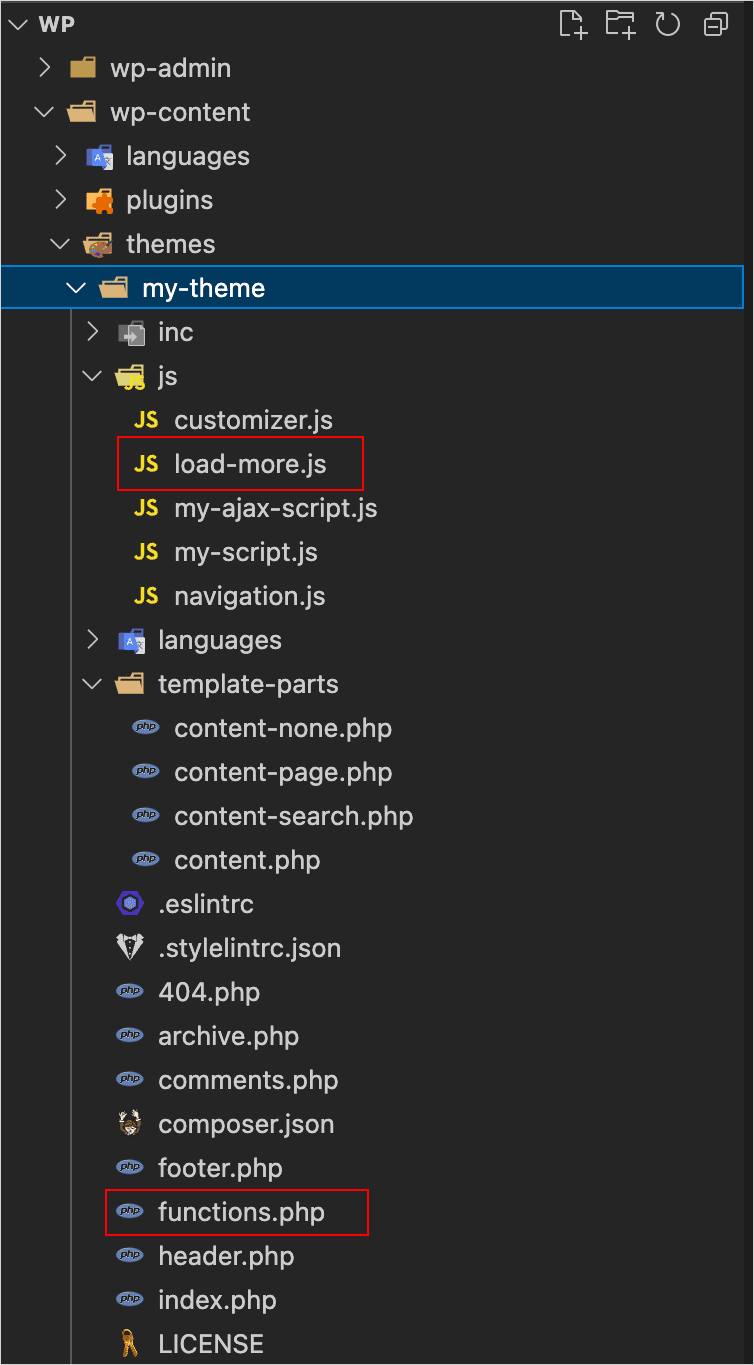Screen dimensions: 754x1365
Task: Collapse the js folder chevron
Action: tap(92, 376)
